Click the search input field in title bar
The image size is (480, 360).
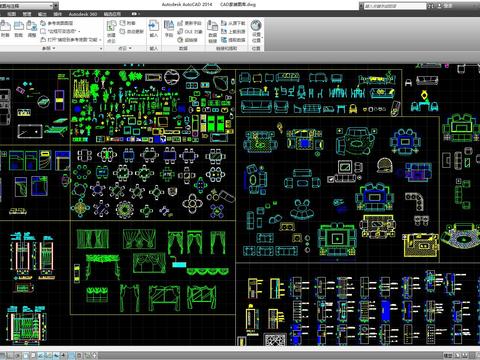[393, 6]
